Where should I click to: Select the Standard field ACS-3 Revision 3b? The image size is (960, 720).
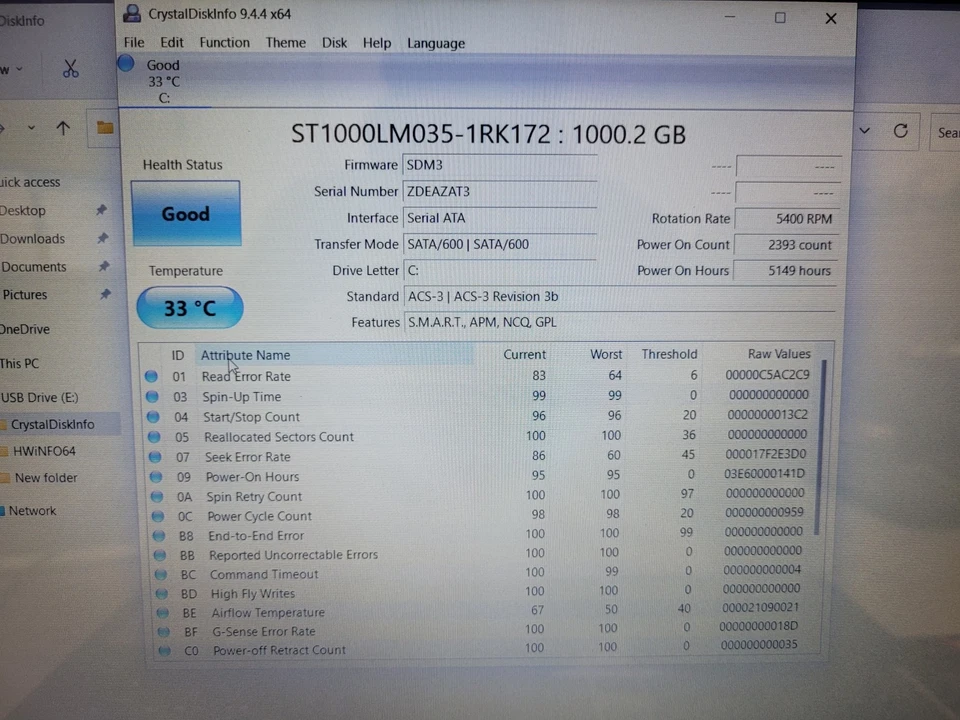coord(620,296)
